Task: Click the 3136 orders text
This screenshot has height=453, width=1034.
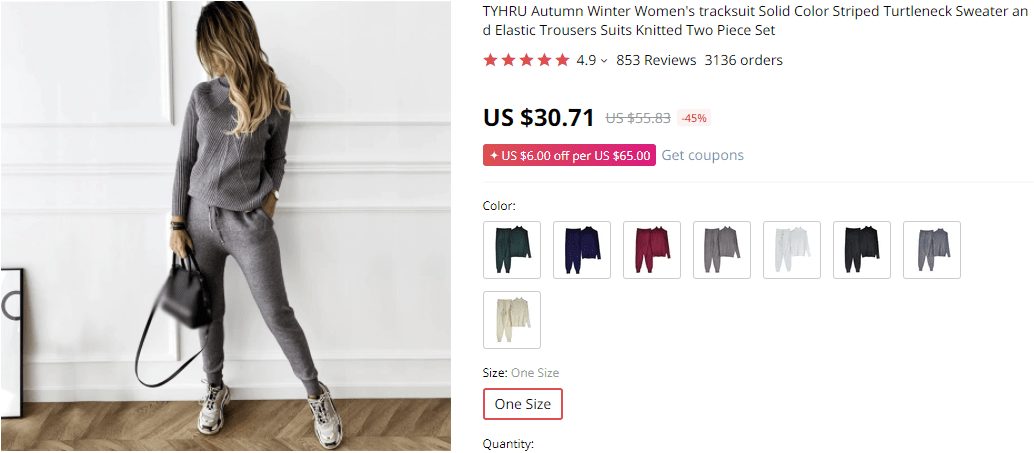Action: (x=743, y=60)
